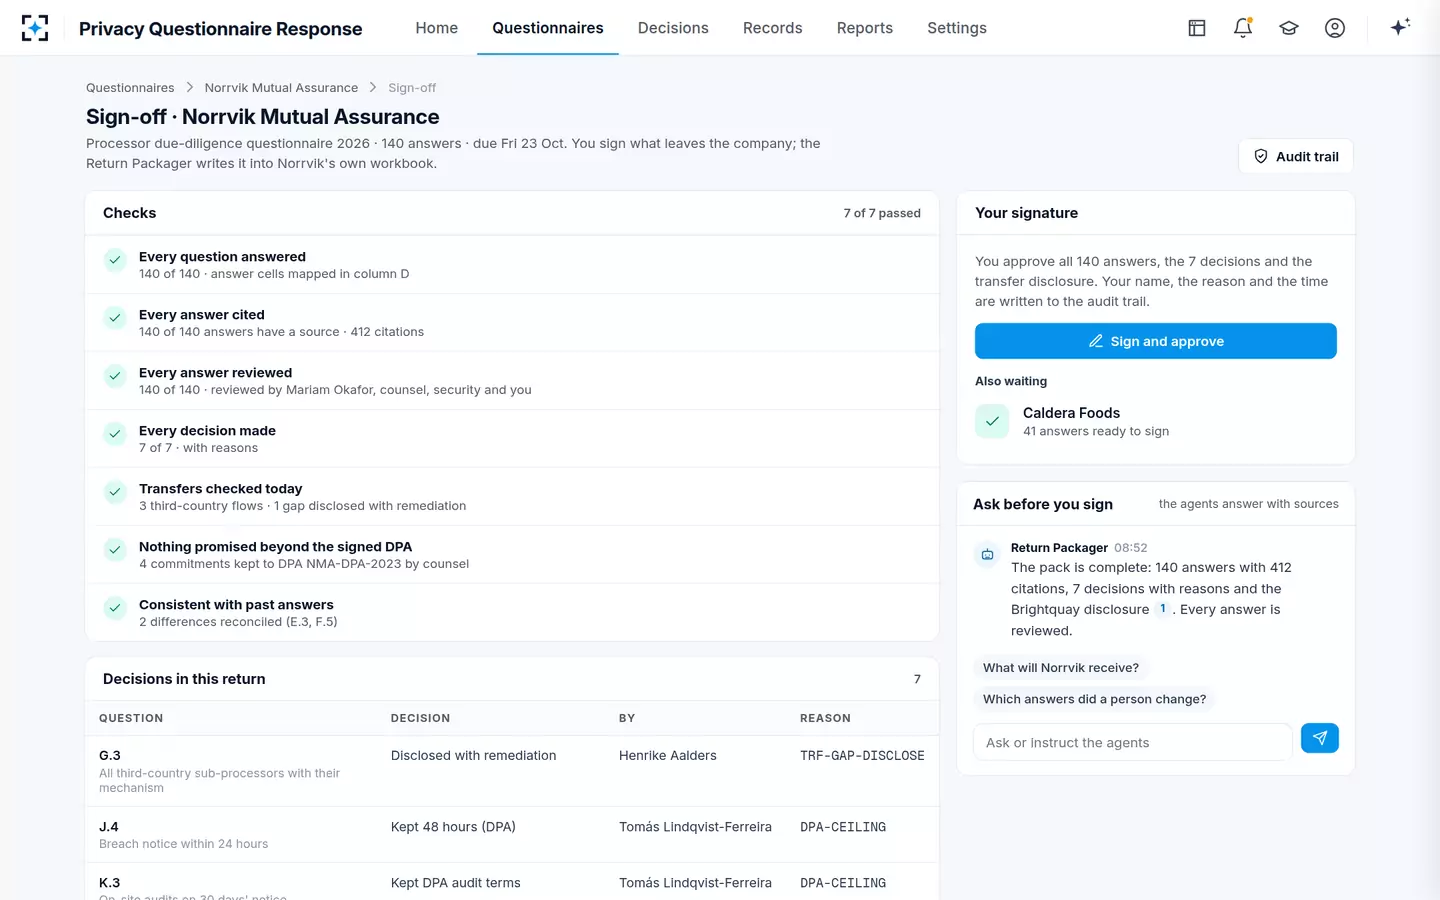This screenshot has height=900, width=1440.
Task: Open the Settings tab
Action: coord(957,28)
